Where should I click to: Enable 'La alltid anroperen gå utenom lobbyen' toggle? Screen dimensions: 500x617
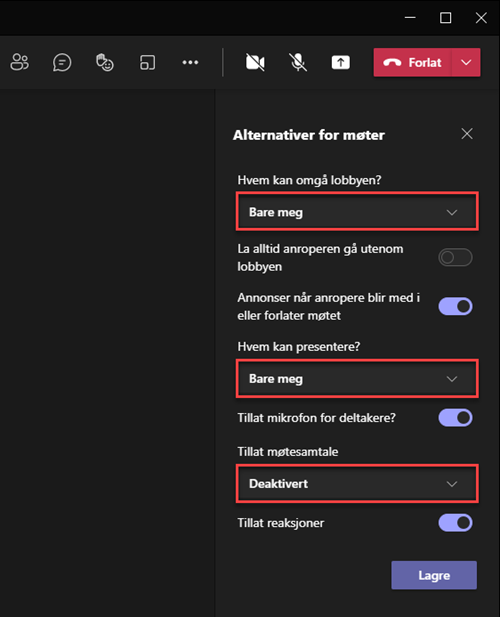pos(455,257)
